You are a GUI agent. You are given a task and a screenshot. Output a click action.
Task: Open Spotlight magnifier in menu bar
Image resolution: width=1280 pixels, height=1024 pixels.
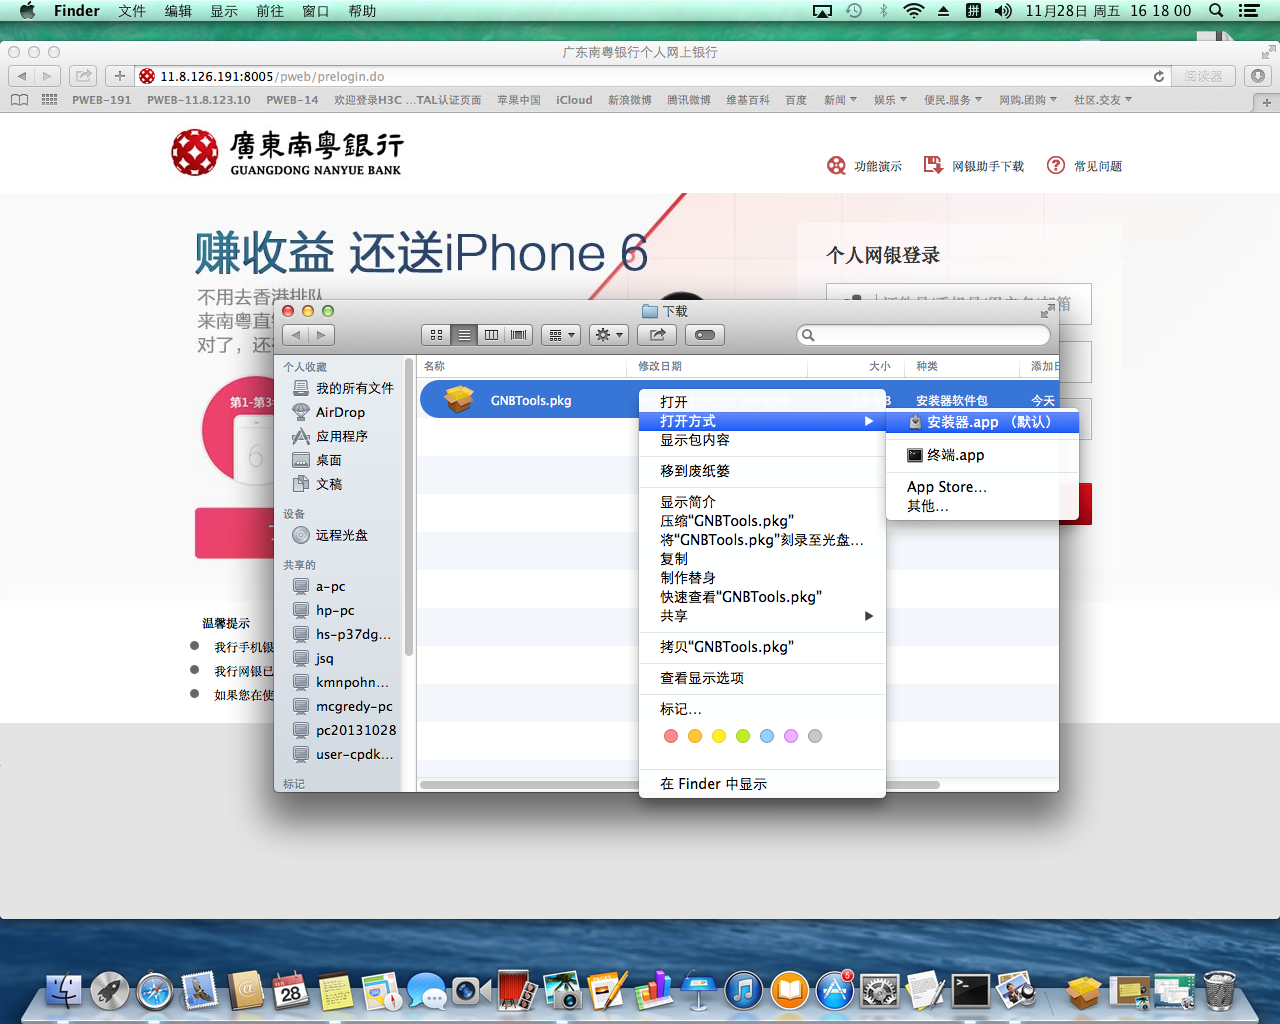[x=1216, y=11]
